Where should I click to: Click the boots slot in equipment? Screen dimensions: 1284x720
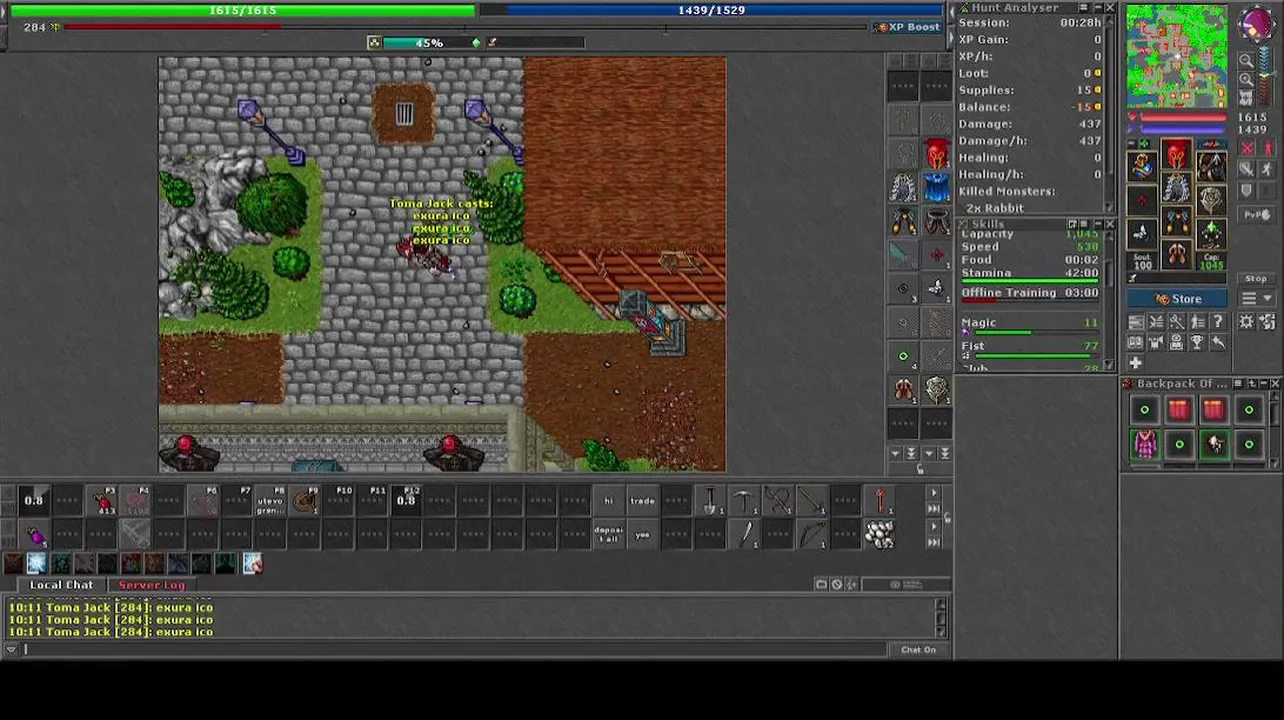(x=1177, y=256)
